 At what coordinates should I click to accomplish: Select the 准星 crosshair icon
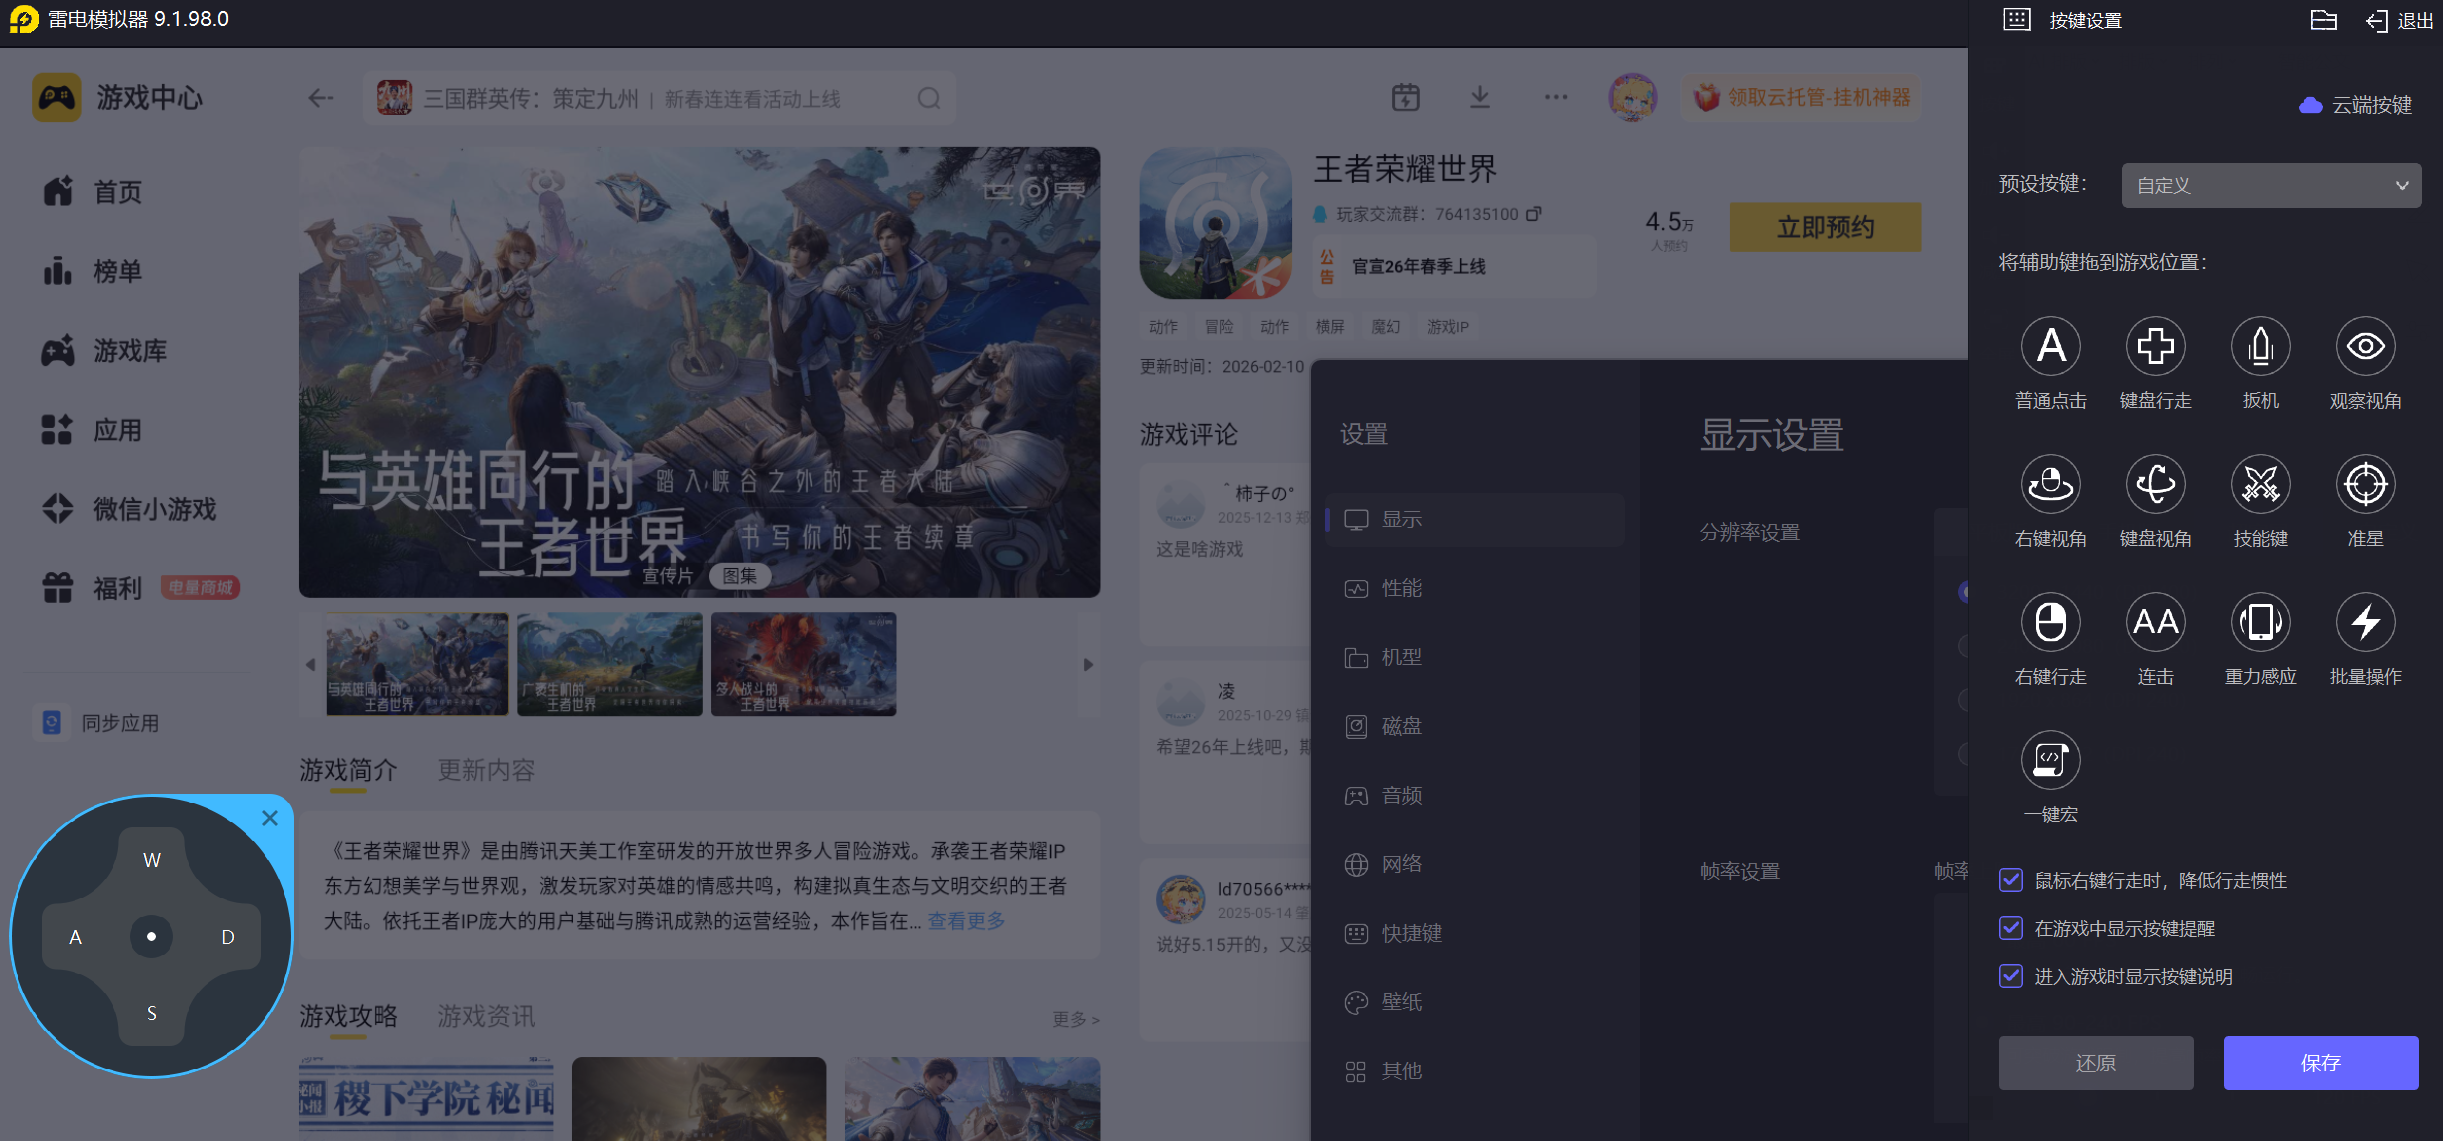click(2365, 485)
